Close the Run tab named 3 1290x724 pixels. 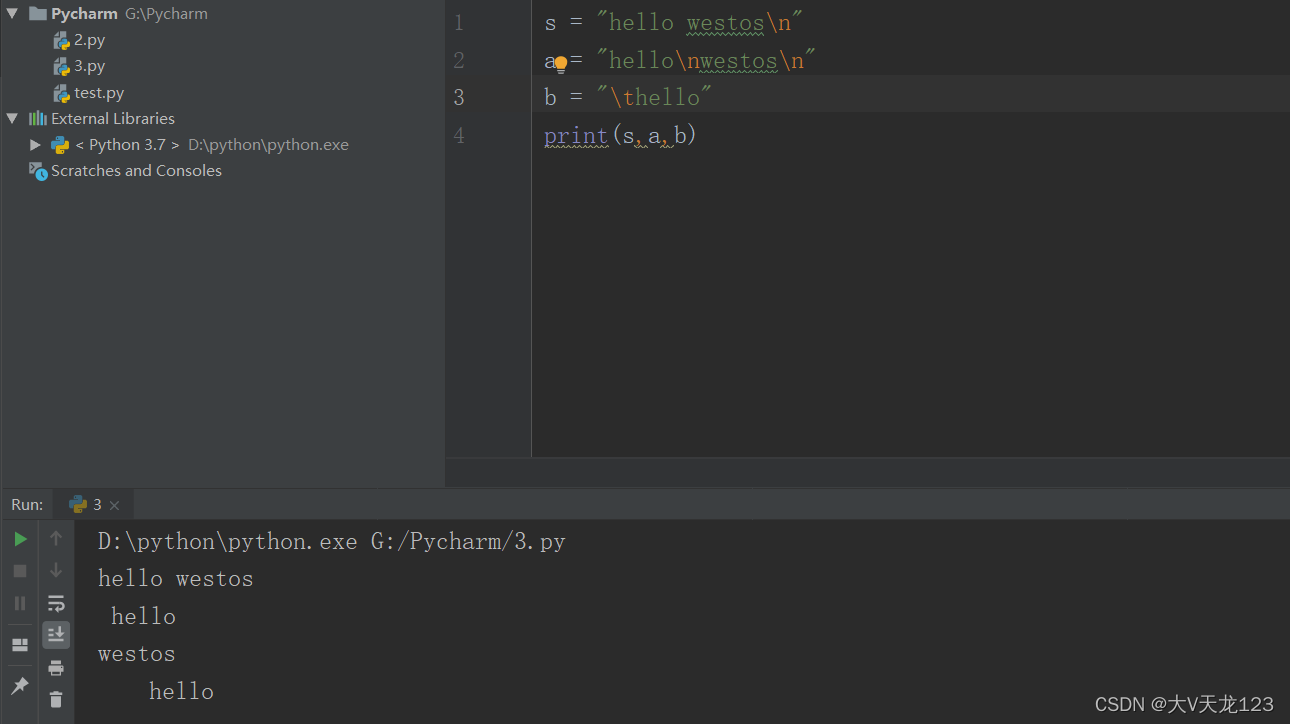(x=114, y=505)
